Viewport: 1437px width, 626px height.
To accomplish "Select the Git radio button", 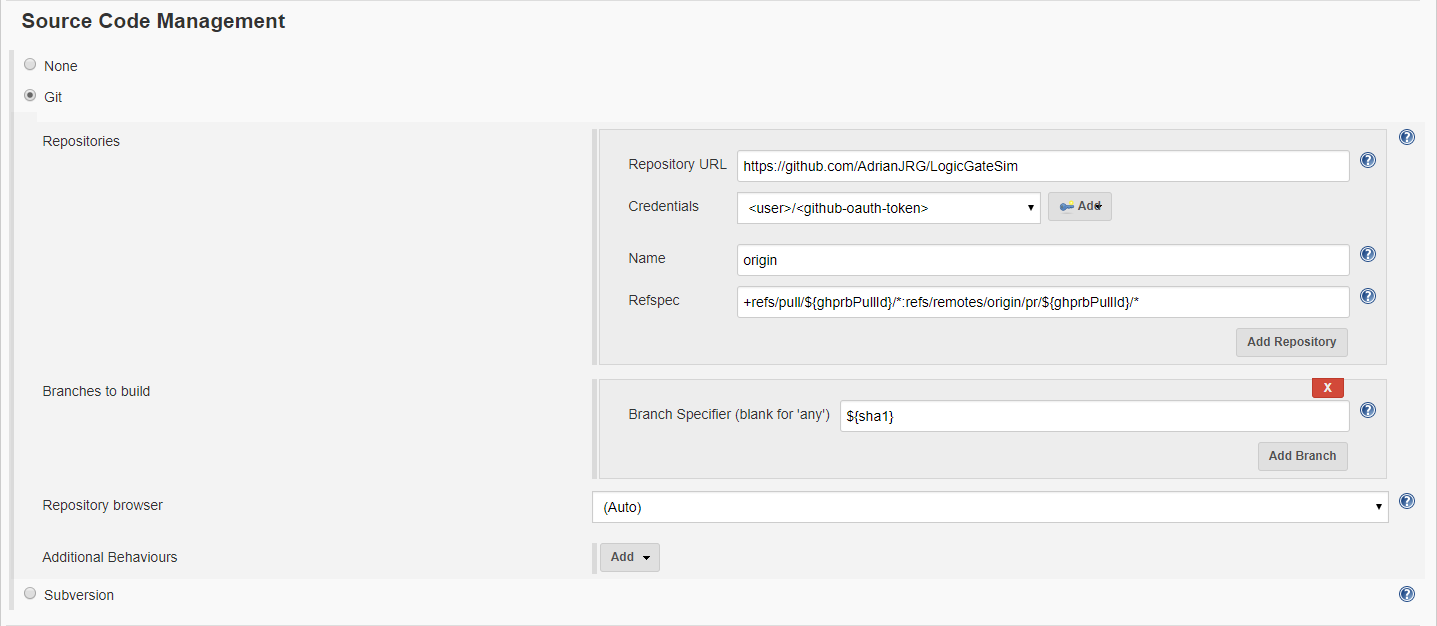I will tap(30, 94).
